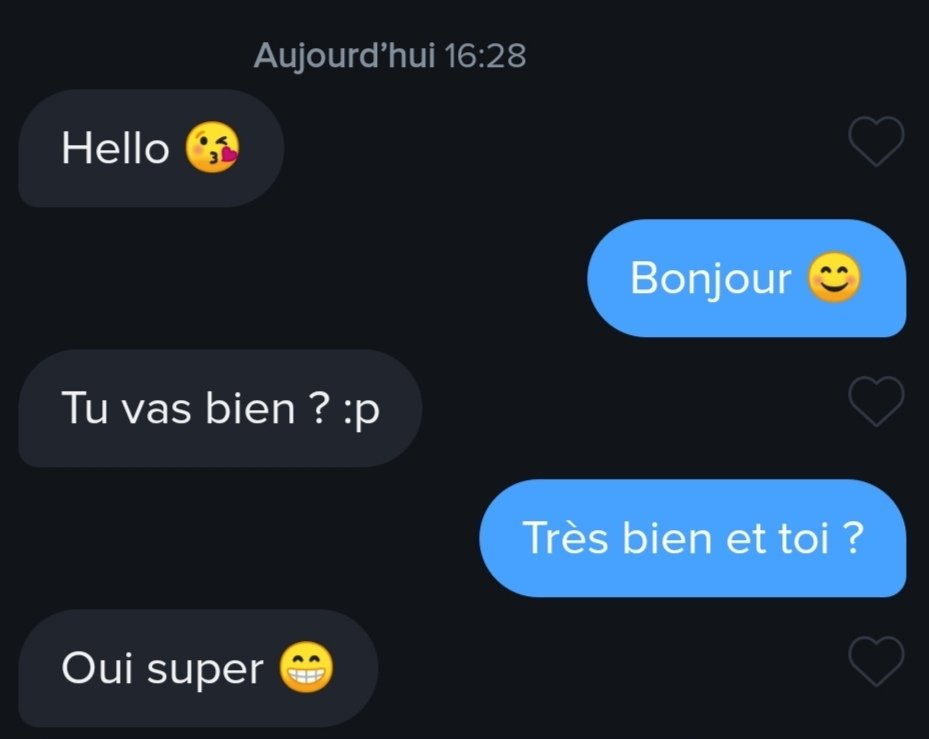Image resolution: width=929 pixels, height=739 pixels.
Task: Click the blushing smile emoji after Bonjour
Action: click(x=834, y=277)
